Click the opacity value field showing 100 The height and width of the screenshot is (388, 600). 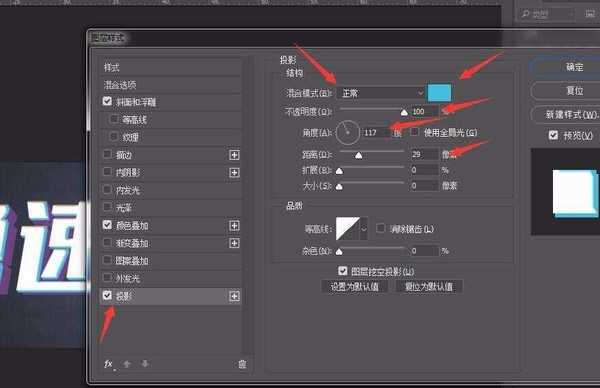[x=424, y=111]
